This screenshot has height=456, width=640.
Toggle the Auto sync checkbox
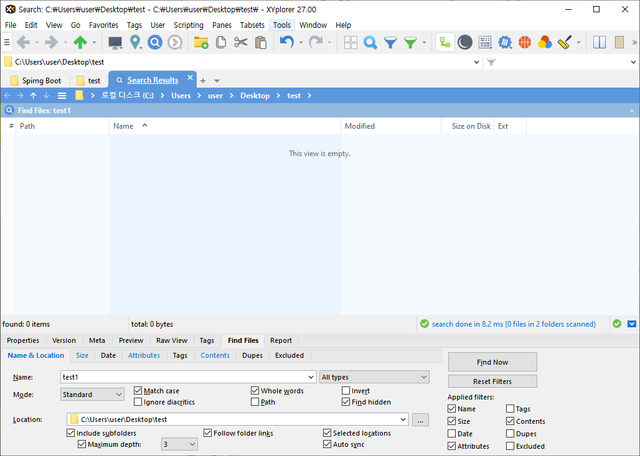click(x=327, y=444)
